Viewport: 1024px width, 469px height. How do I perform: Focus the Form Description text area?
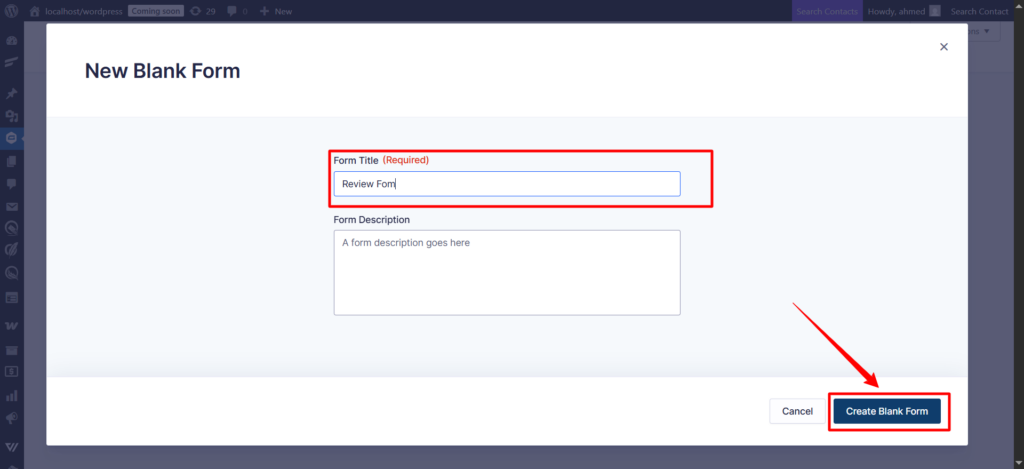(x=507, y=272)
